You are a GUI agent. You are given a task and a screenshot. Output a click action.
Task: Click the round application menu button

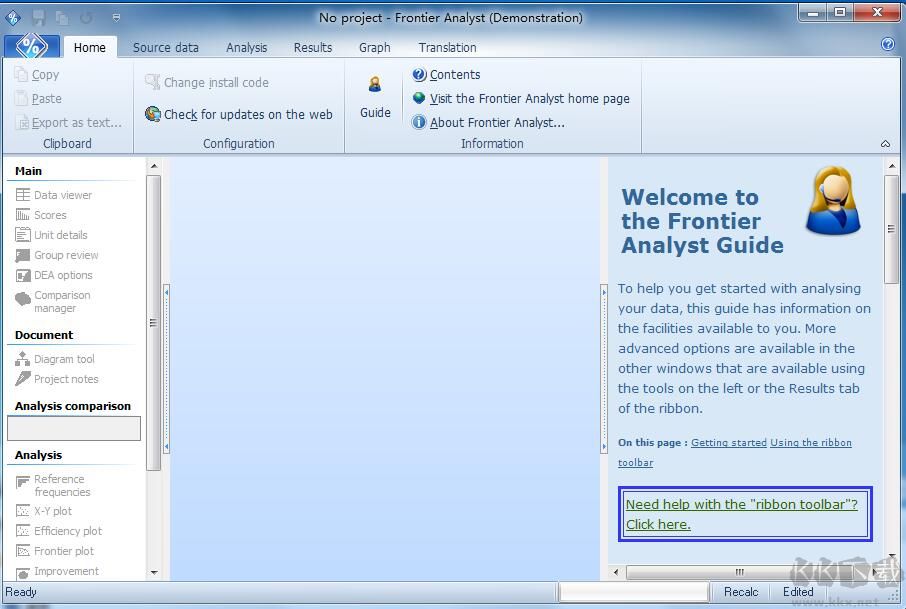[x=32, y=46]
